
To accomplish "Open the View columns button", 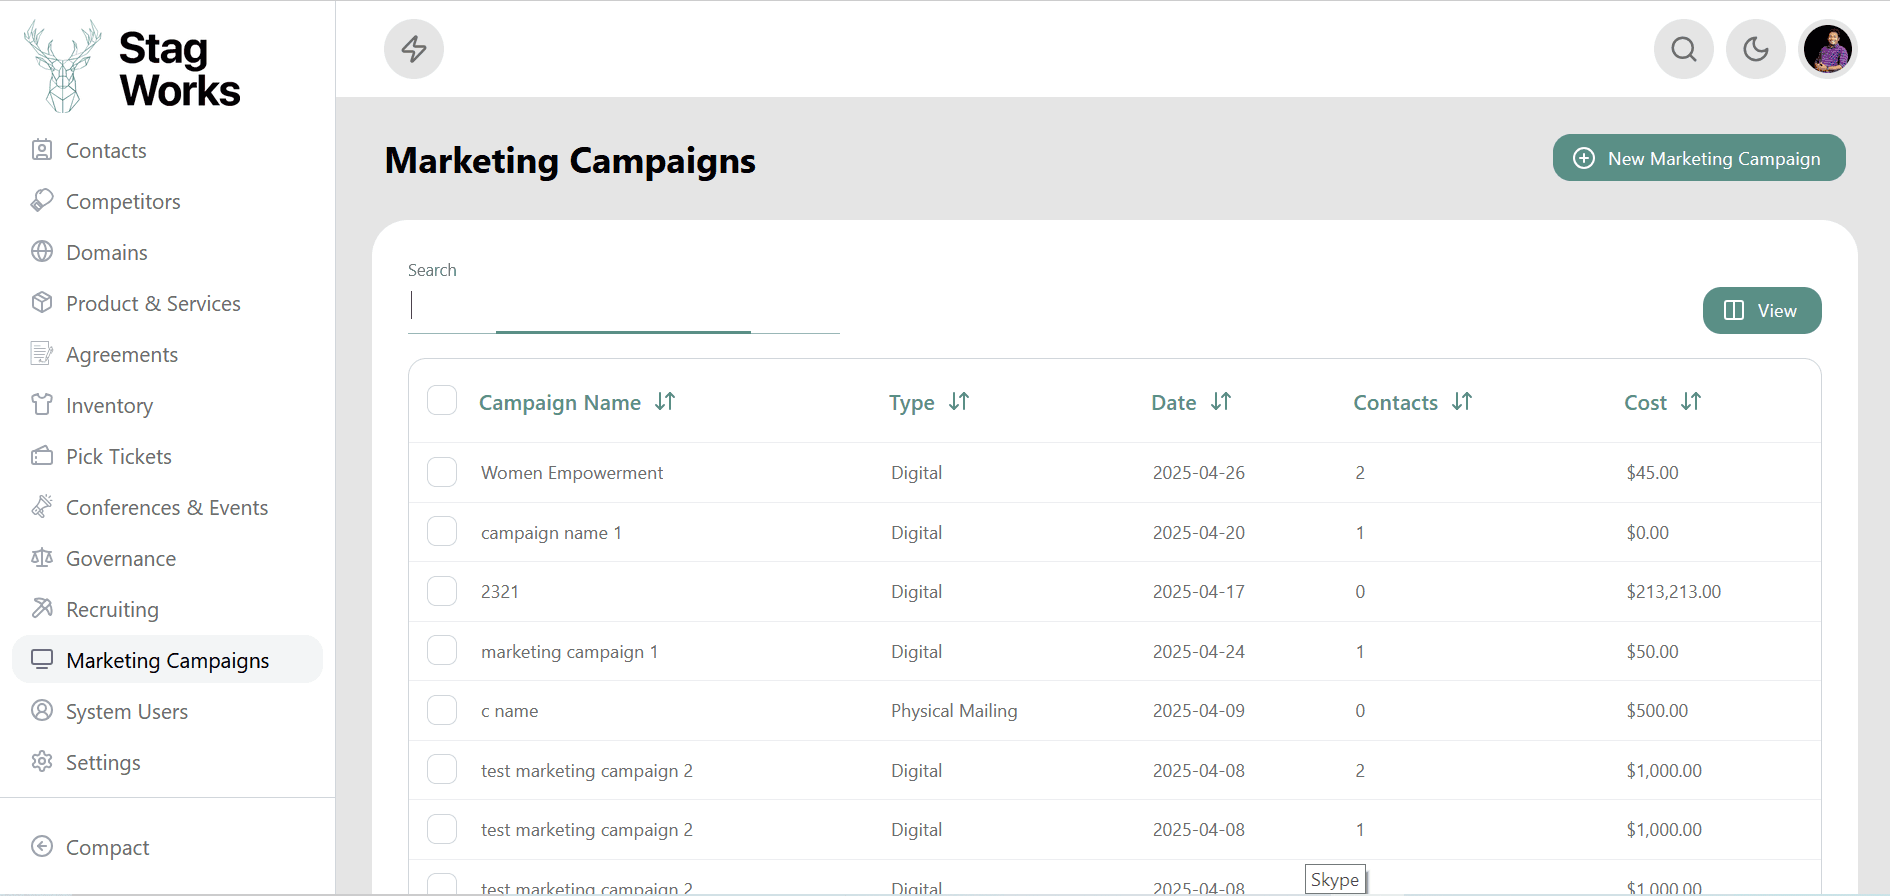I will coord(1762,311).
